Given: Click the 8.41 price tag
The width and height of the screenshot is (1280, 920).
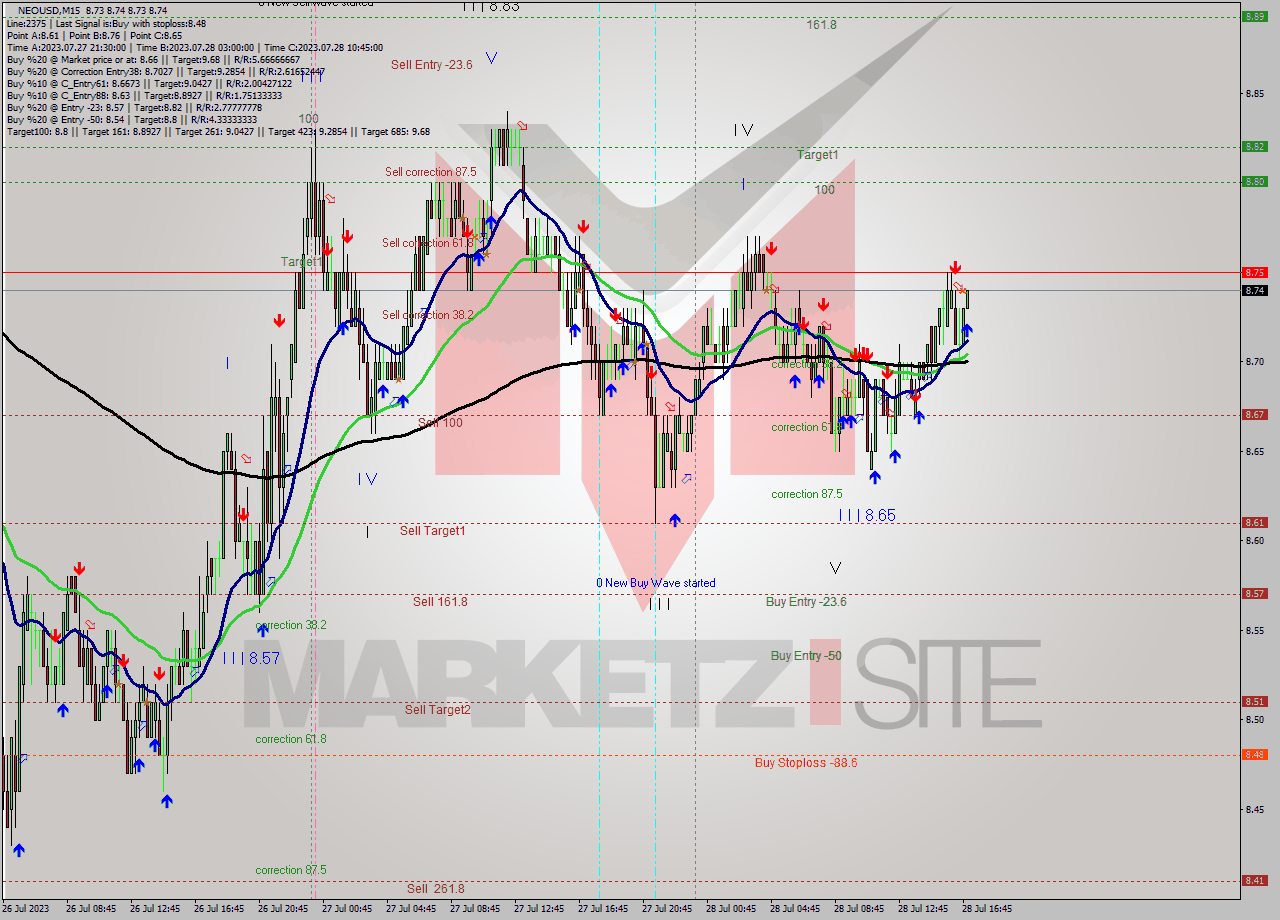Looking at the screenshot, I should click(x=1254, y=880).
